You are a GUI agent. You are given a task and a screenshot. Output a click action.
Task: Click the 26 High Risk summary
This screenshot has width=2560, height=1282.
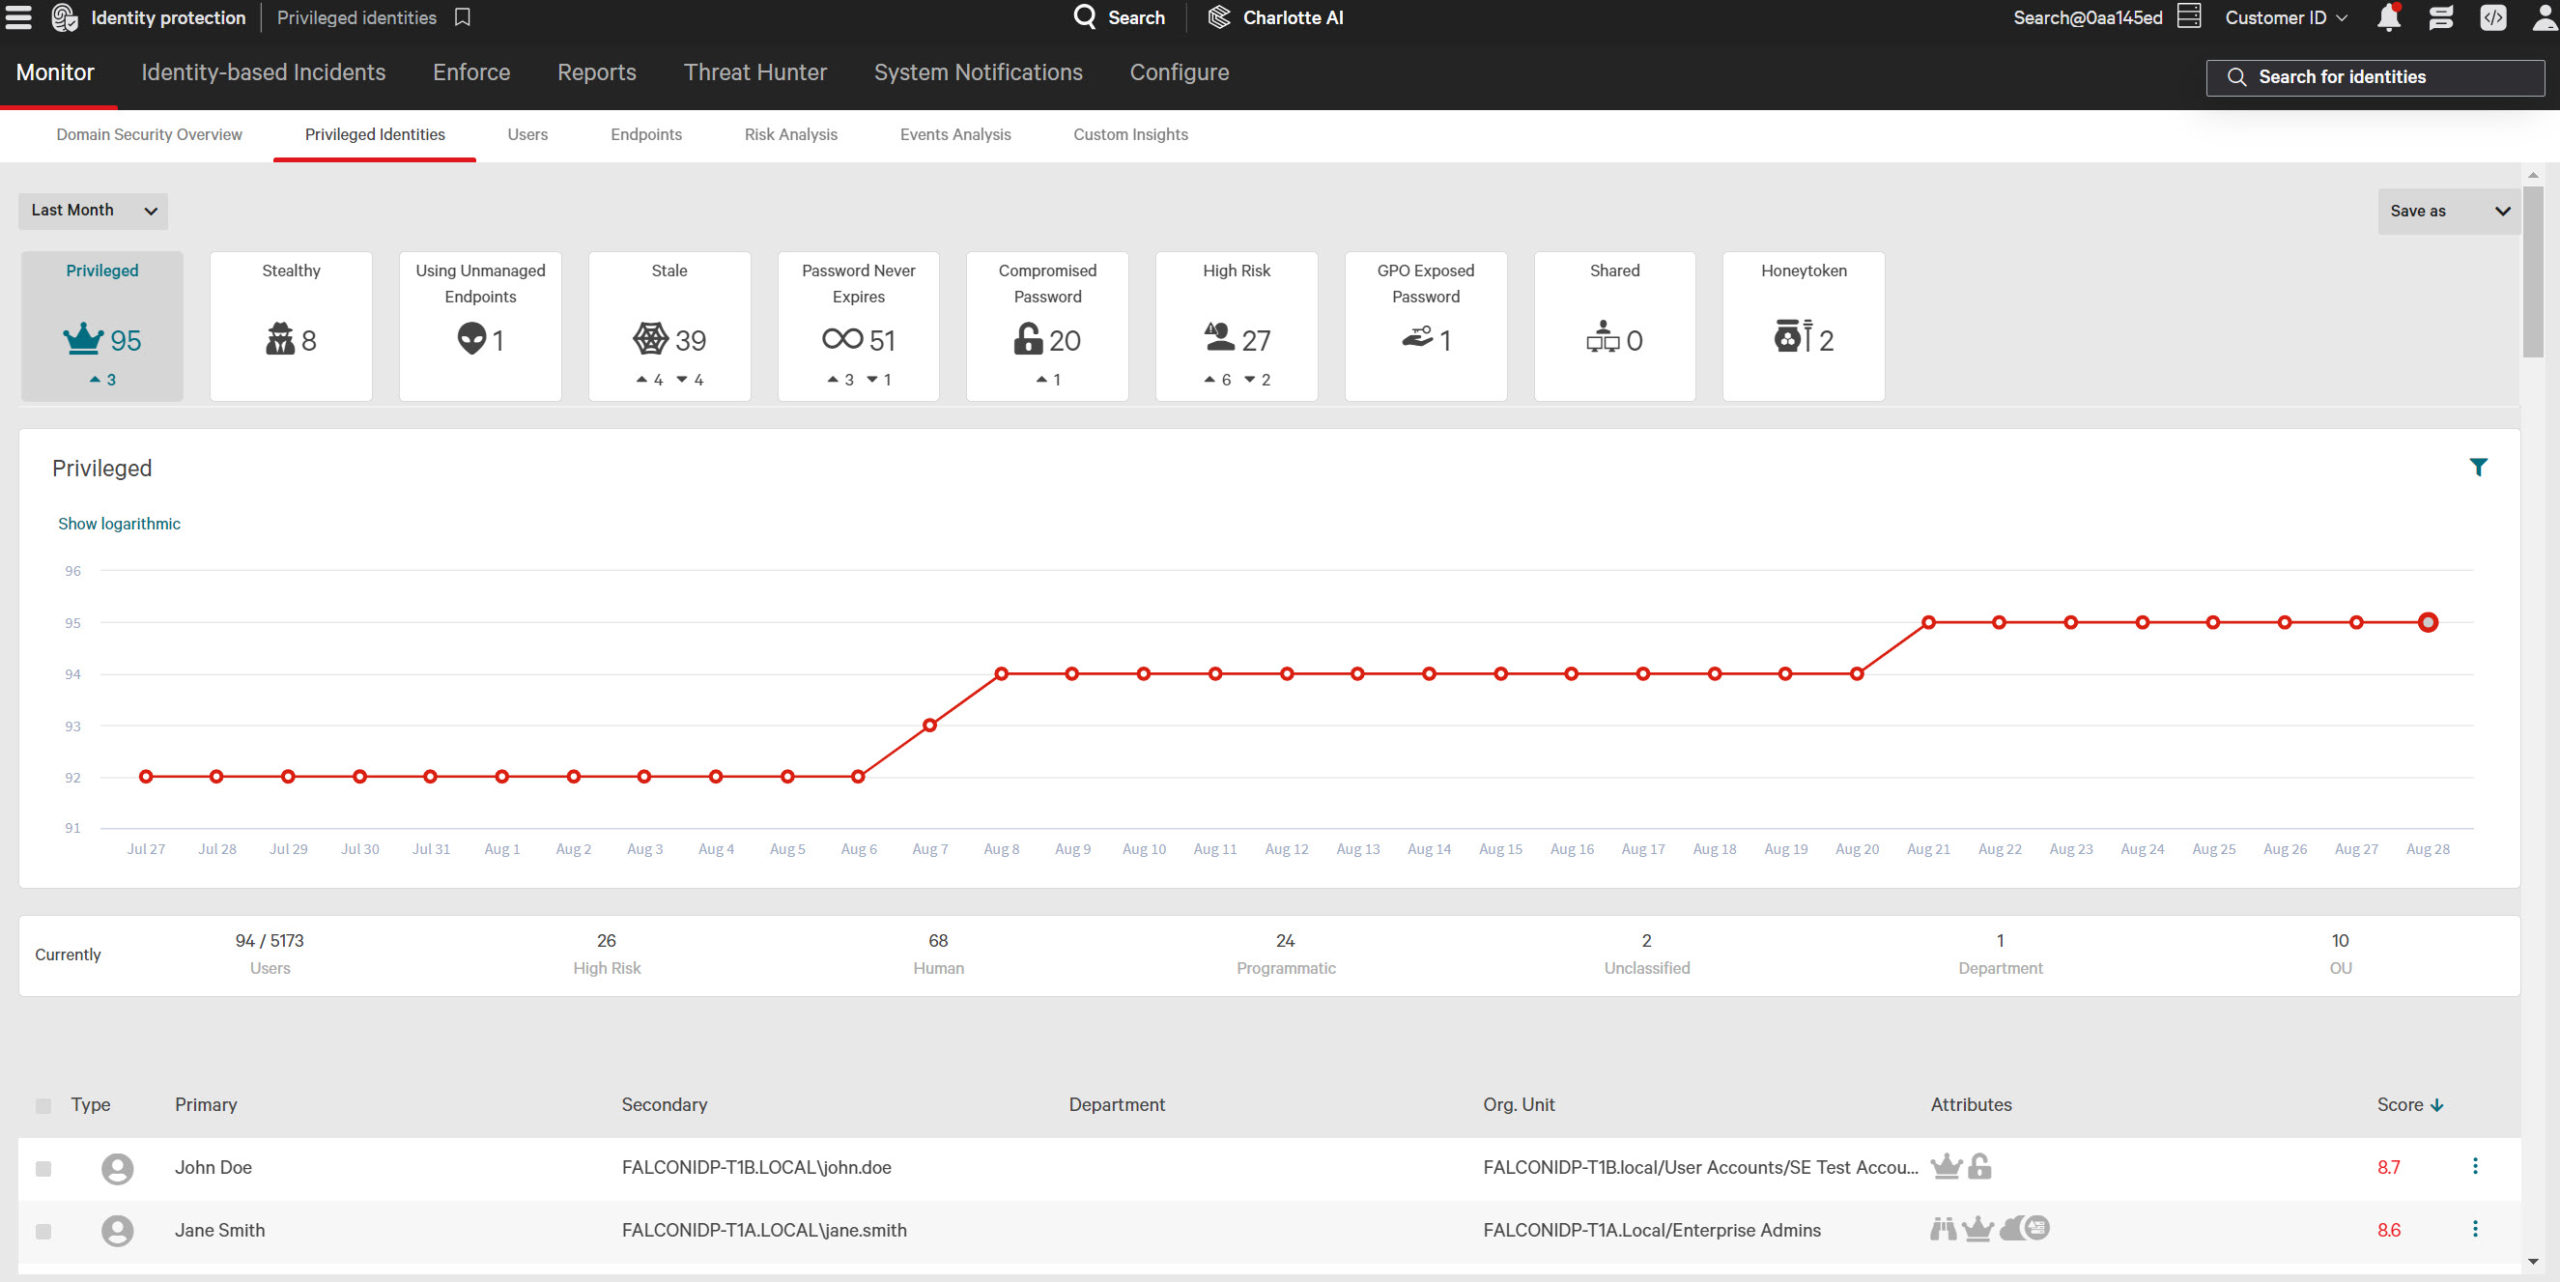[606, 954]
